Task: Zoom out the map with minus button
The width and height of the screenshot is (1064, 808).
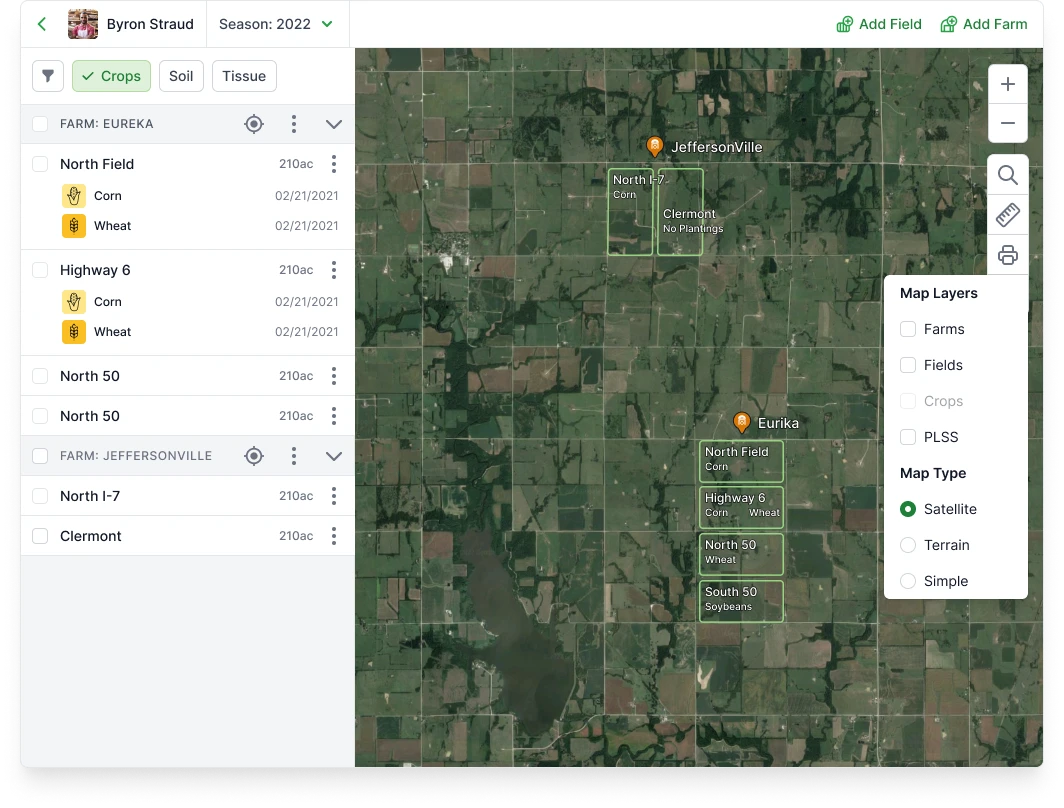Action: (1008, 123)
